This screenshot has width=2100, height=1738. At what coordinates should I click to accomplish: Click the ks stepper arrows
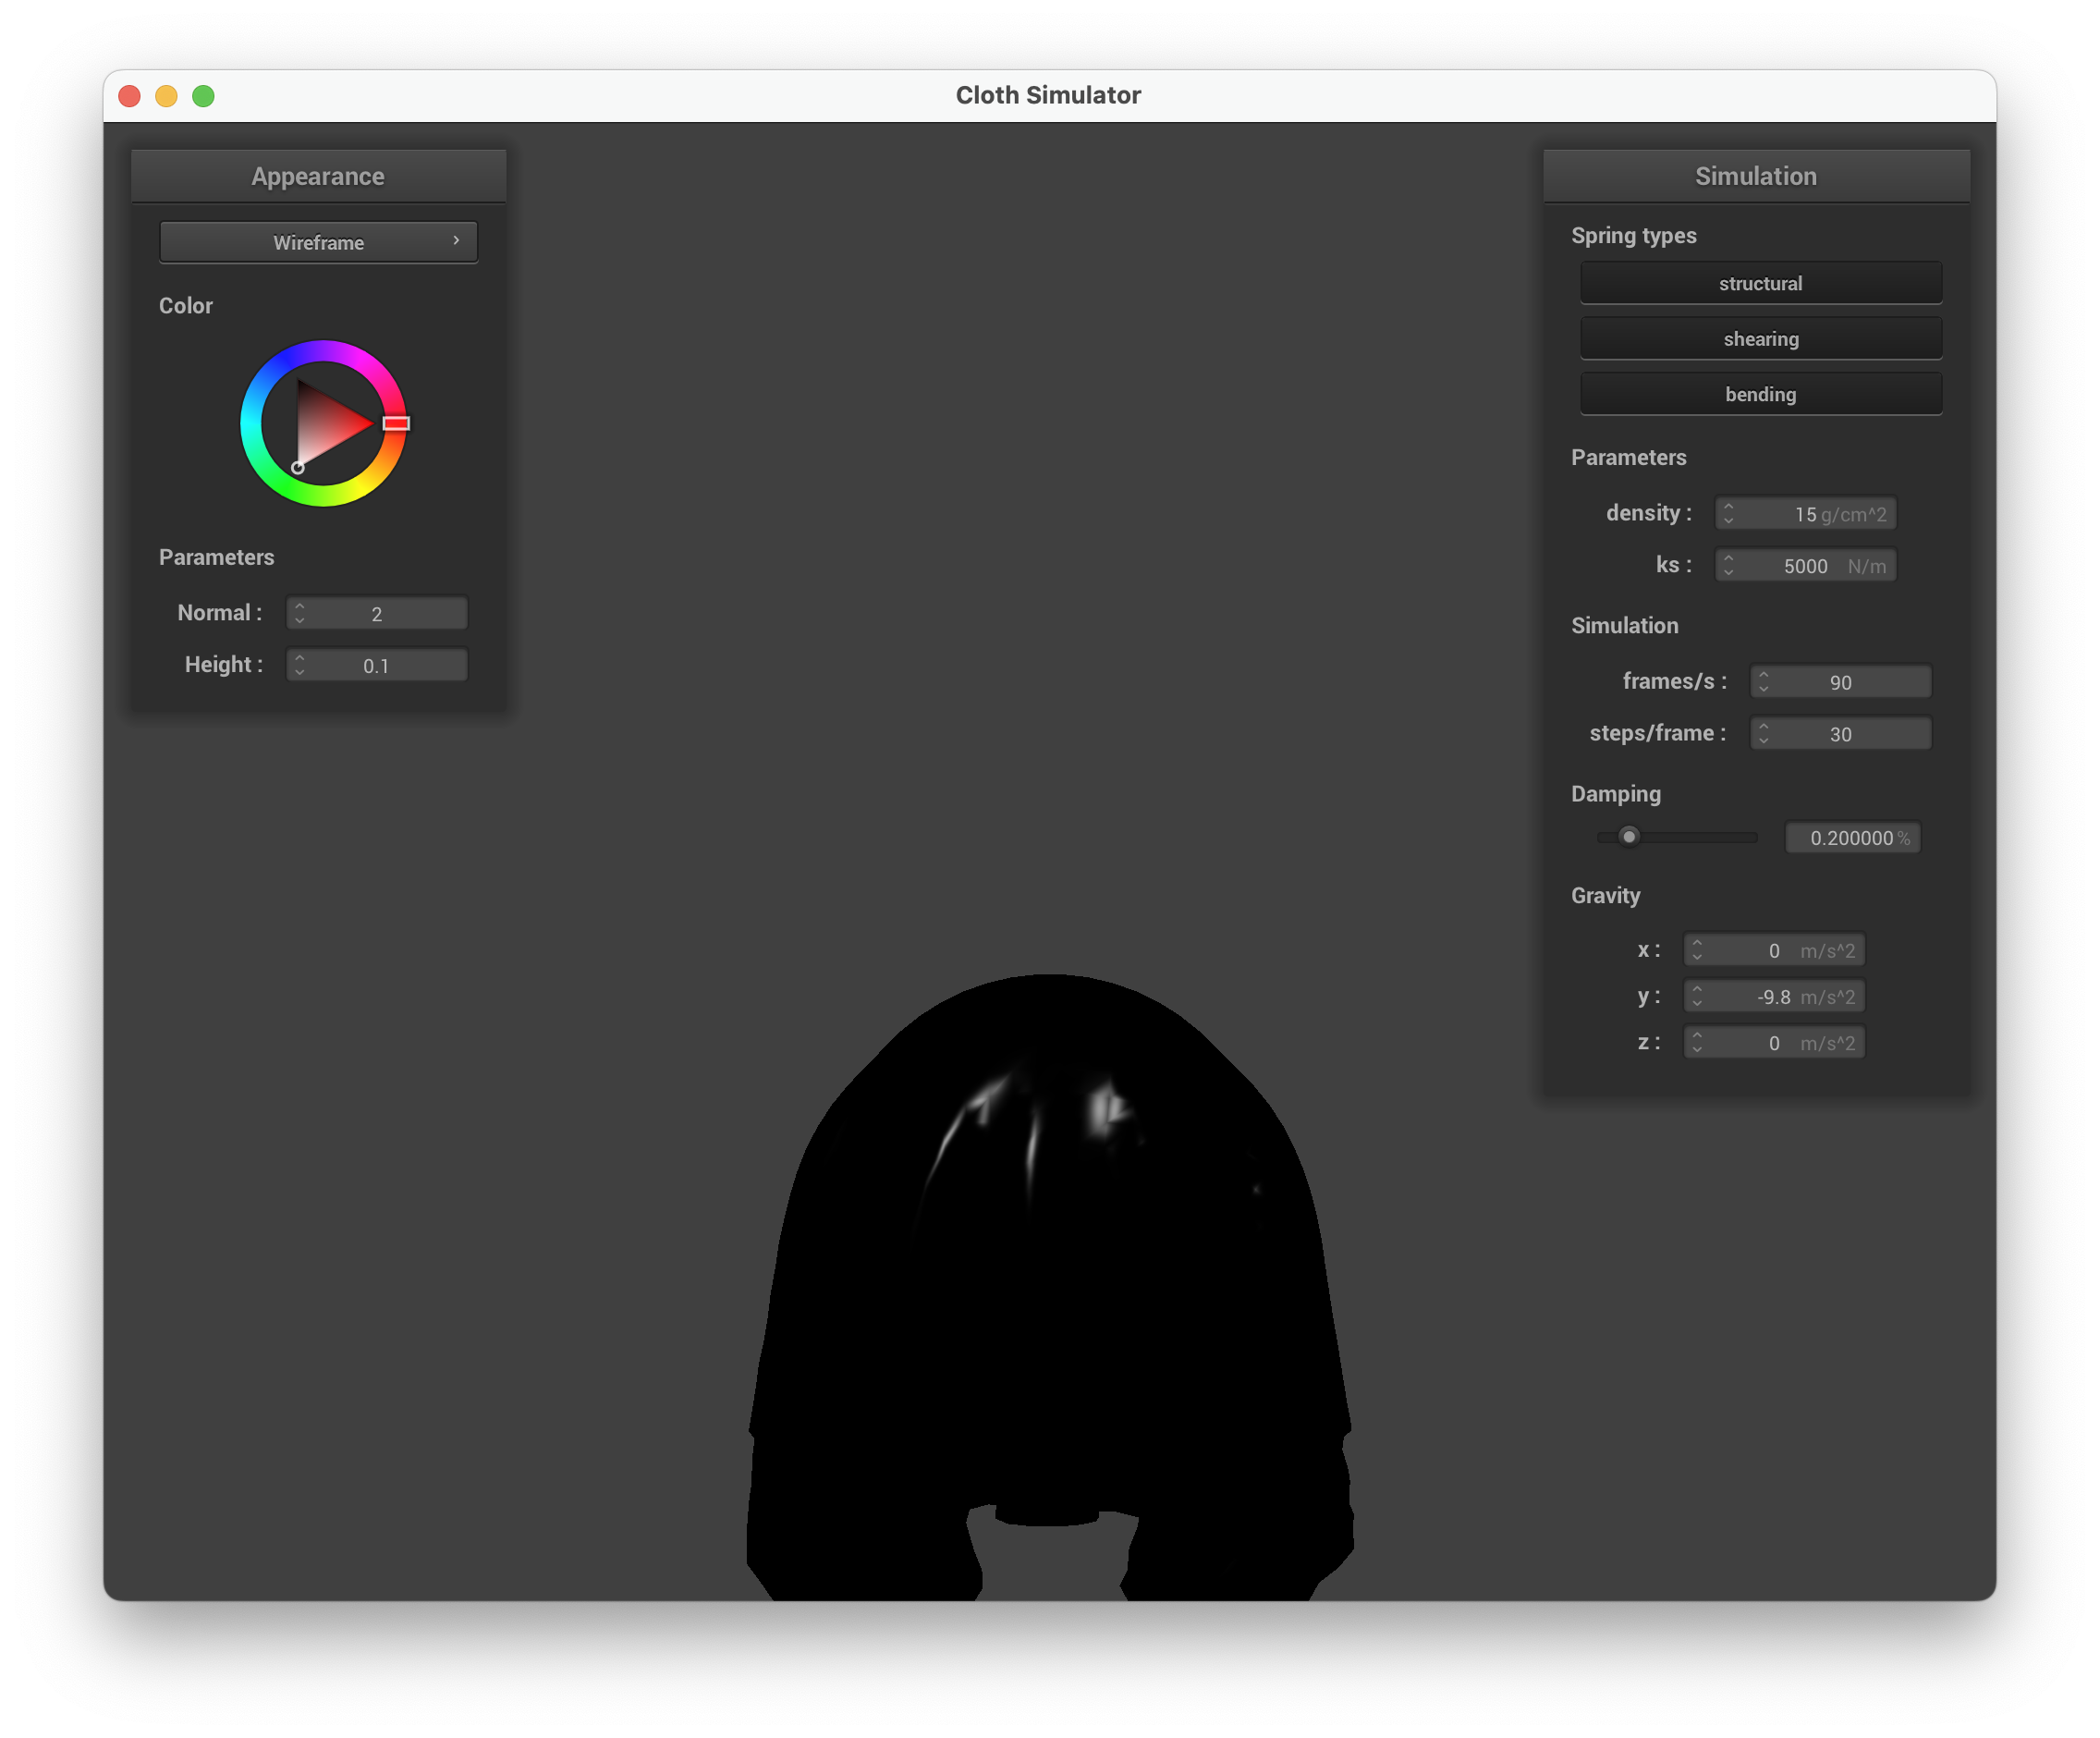click(1728, 565)
